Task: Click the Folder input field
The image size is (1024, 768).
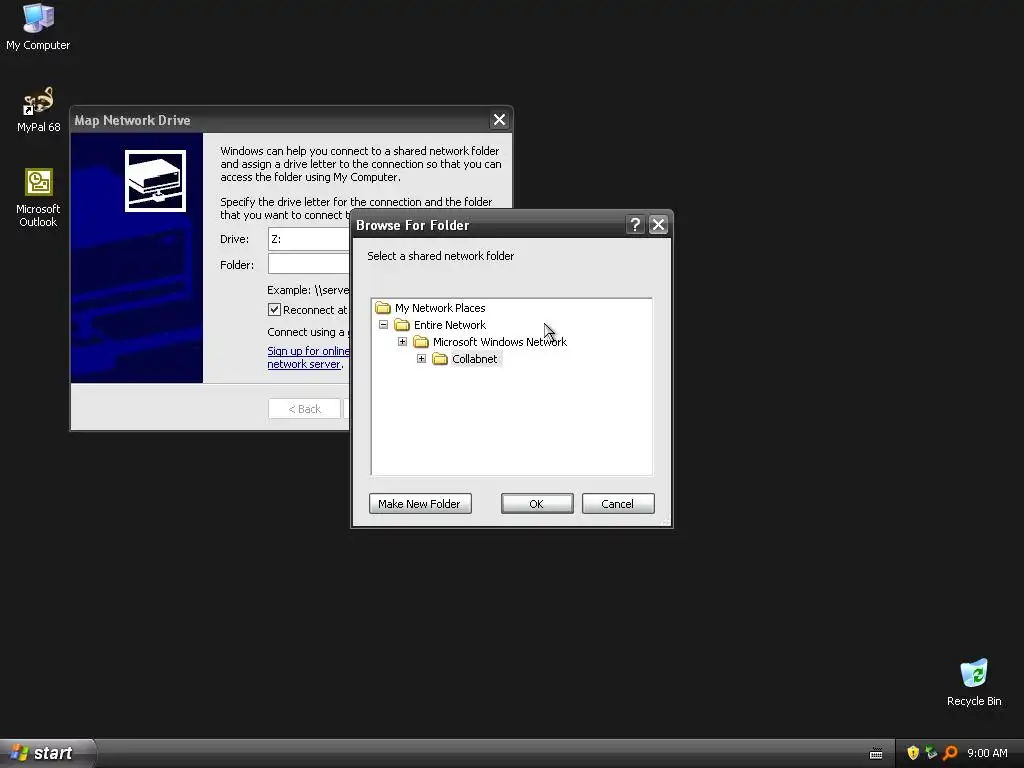Action: pos(309,264)
